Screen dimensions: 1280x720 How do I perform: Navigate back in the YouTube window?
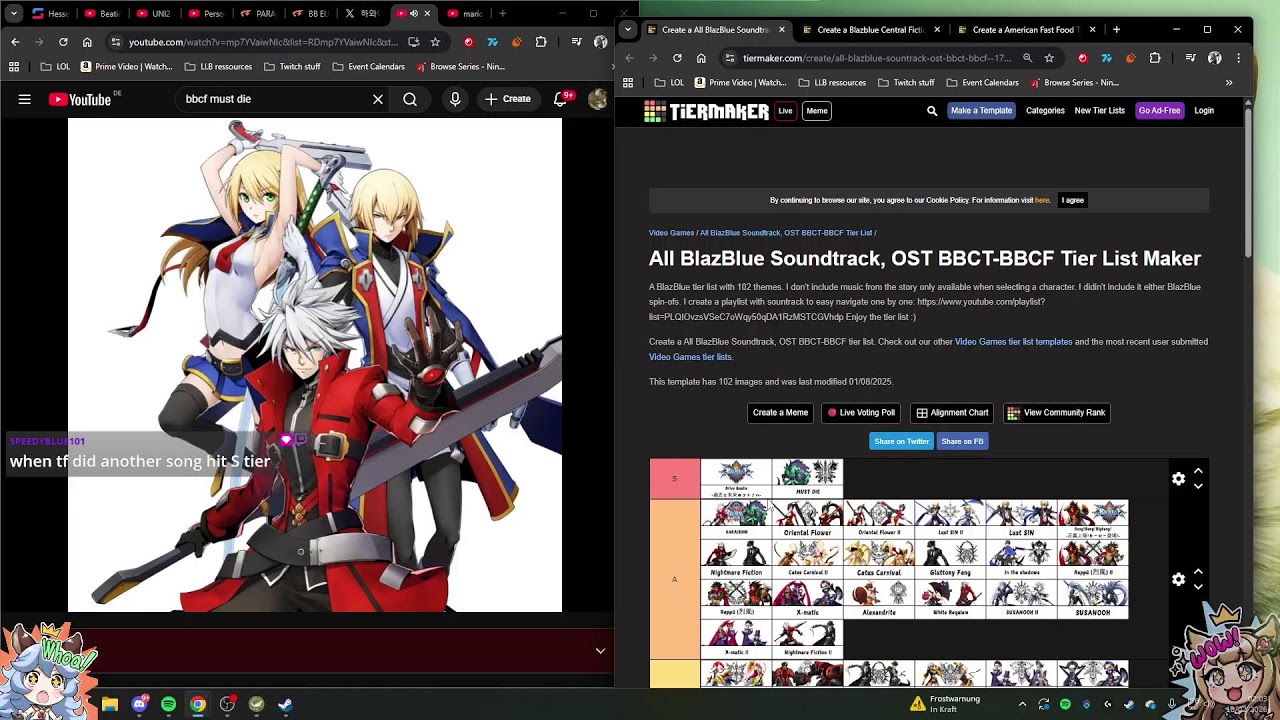[x=15, y=42]
